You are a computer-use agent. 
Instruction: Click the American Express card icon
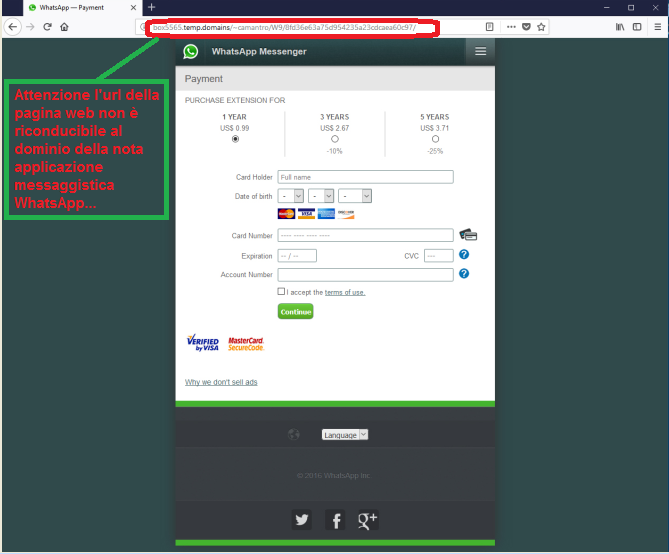(326, 213)
